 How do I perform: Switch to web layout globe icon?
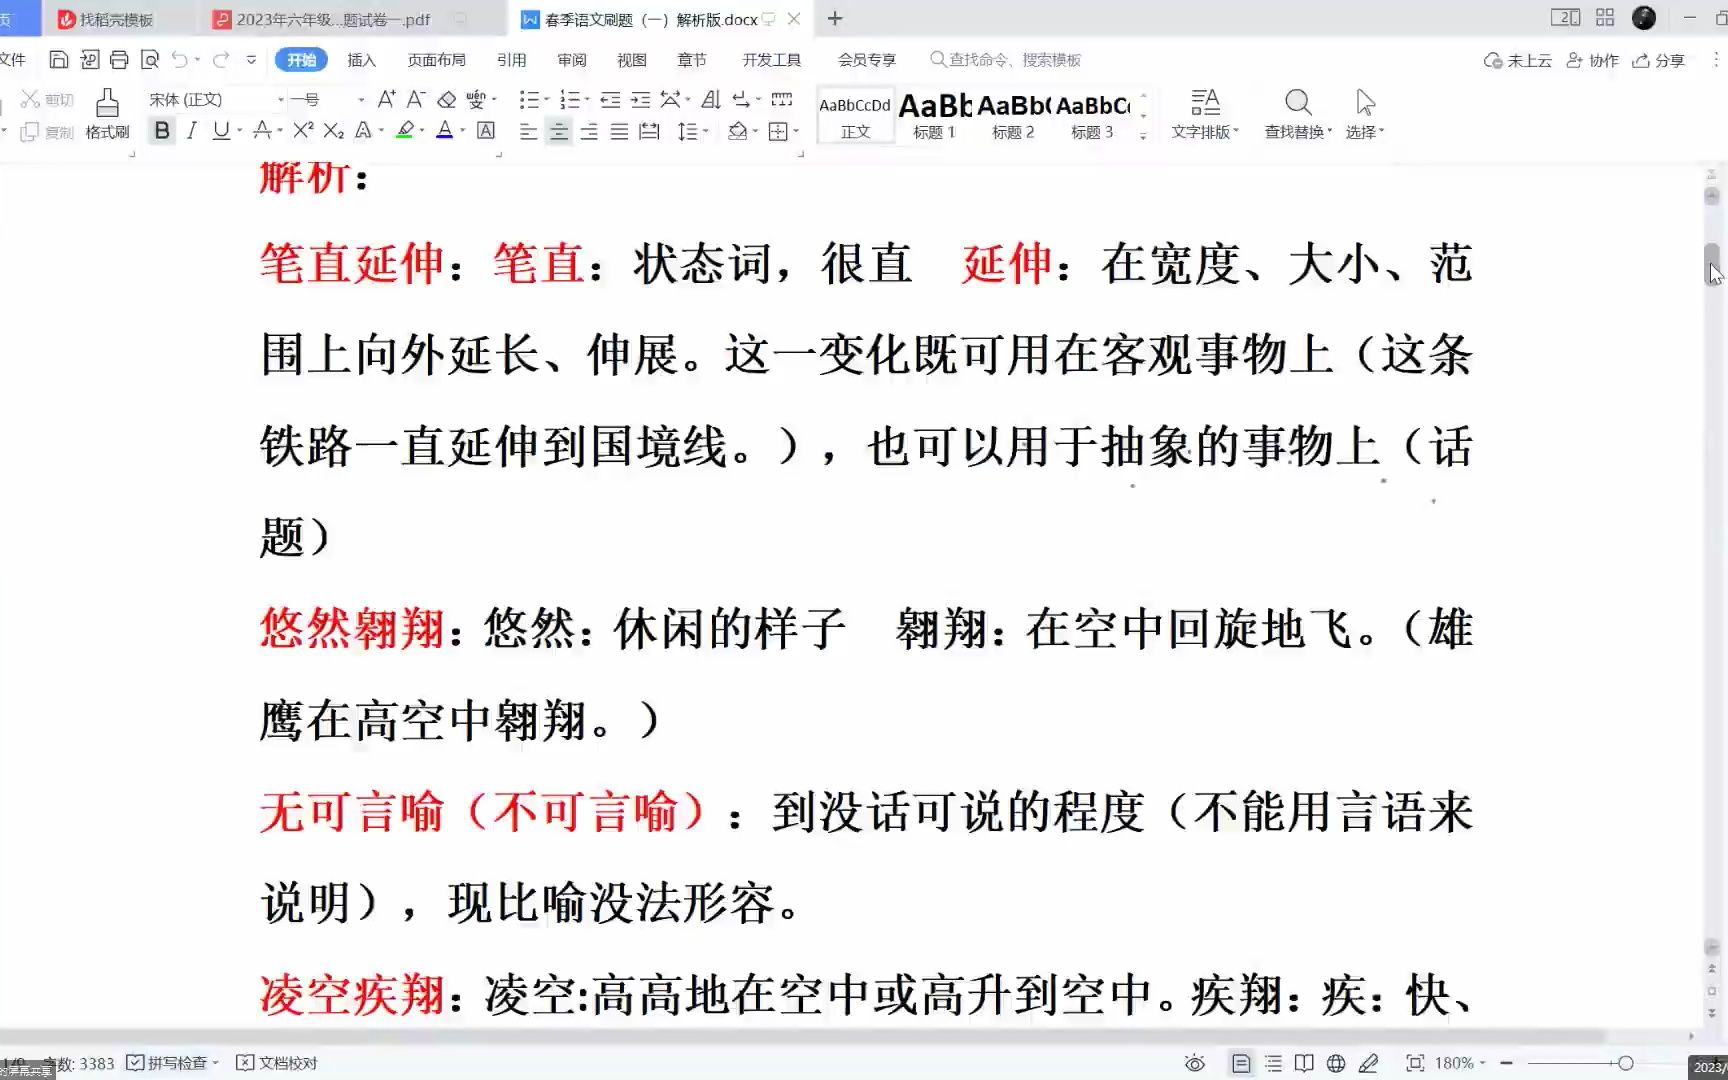(1336, 1063)
